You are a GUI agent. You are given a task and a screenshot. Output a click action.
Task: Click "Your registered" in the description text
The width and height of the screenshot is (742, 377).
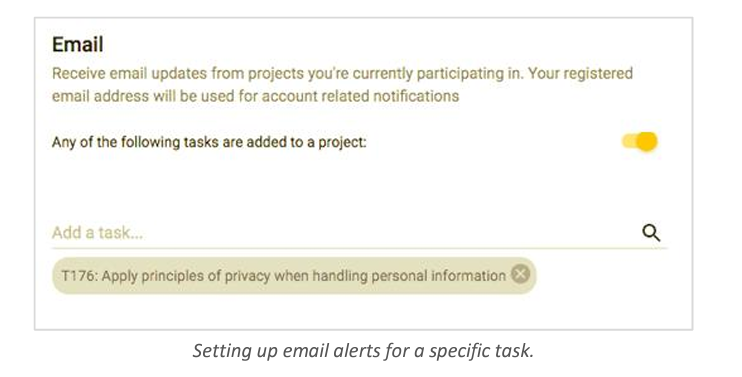[581, 74]
